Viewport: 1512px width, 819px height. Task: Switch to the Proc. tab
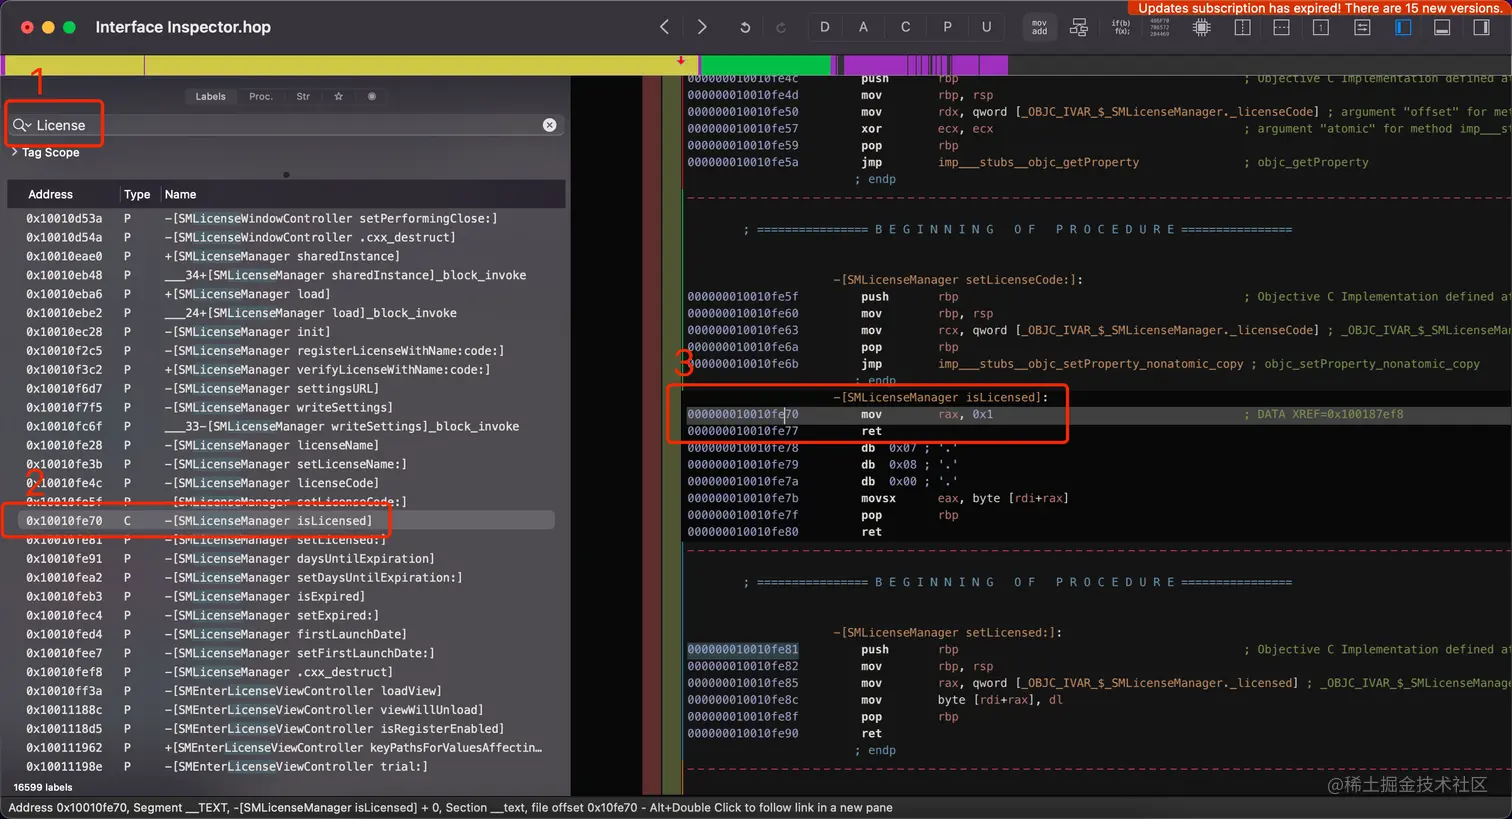261,97
